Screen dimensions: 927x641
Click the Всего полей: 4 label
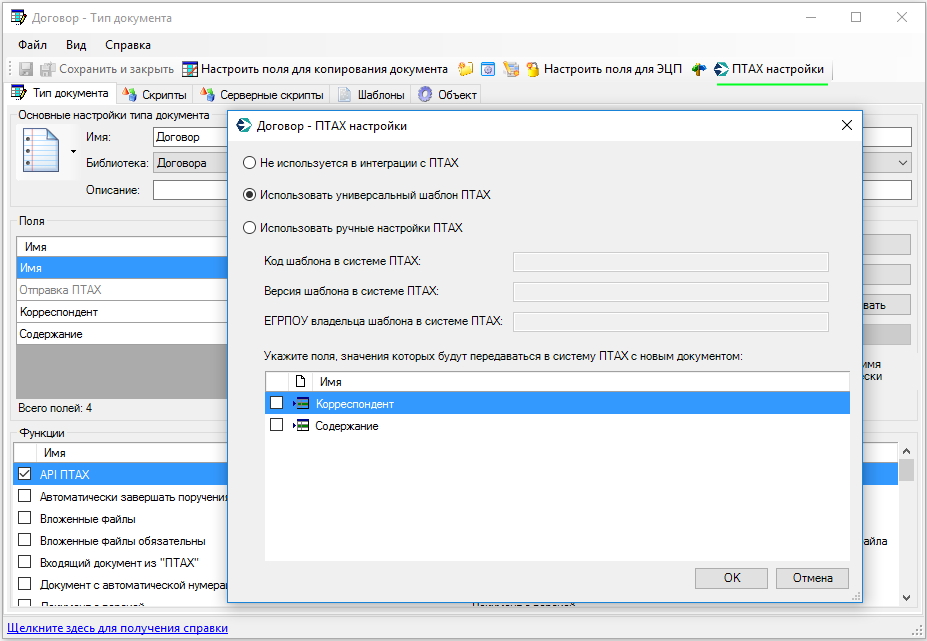pyautogui.click(x=55, y=408)
